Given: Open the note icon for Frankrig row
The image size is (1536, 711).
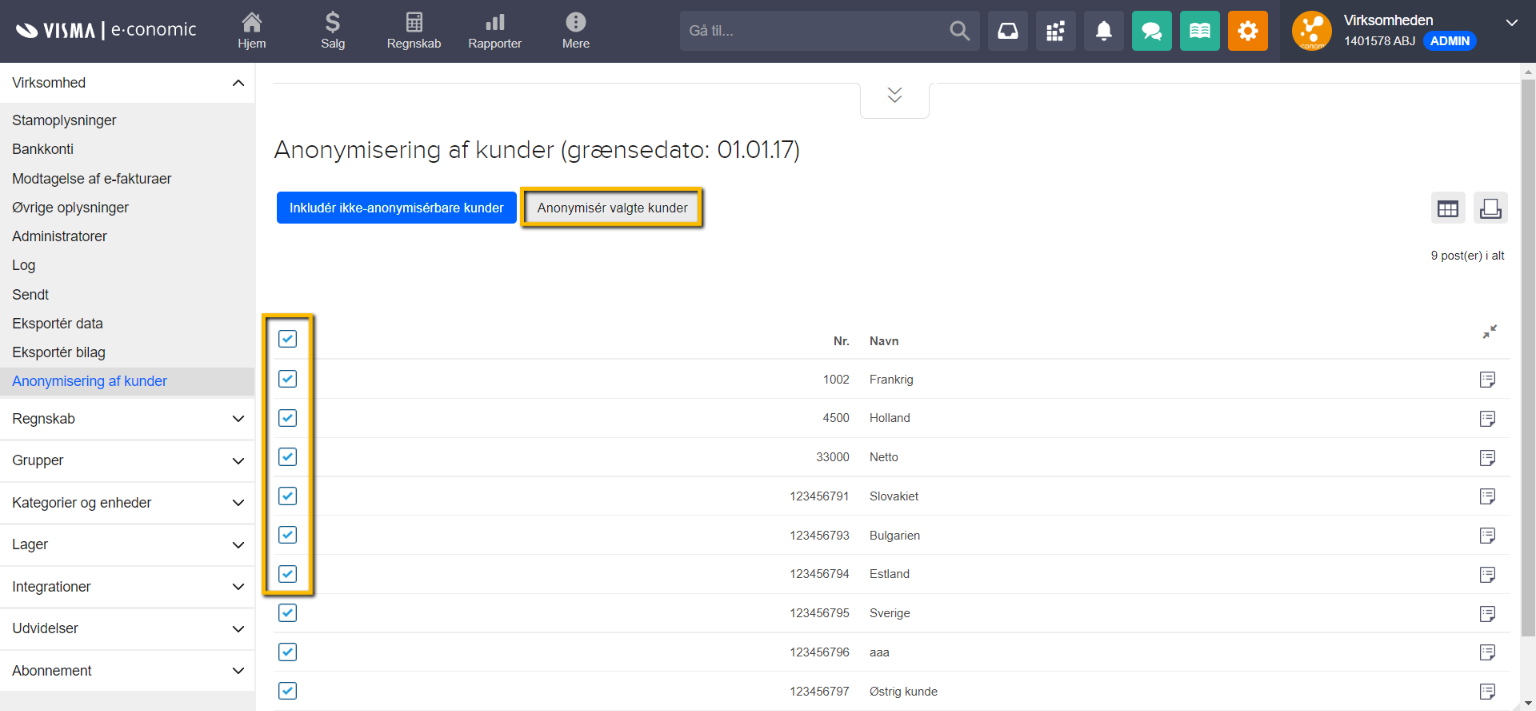Looking at the screenshot, I should tap(1487, 379).
